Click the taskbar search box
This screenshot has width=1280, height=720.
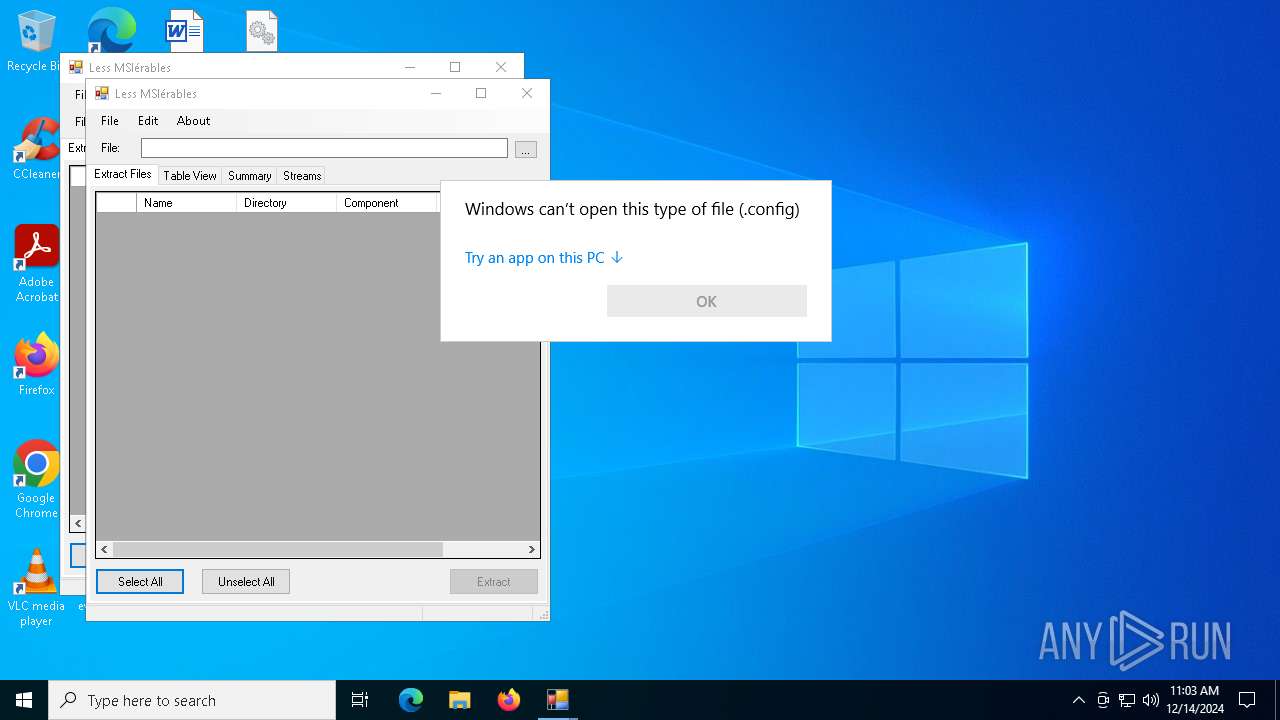point(192,700)
